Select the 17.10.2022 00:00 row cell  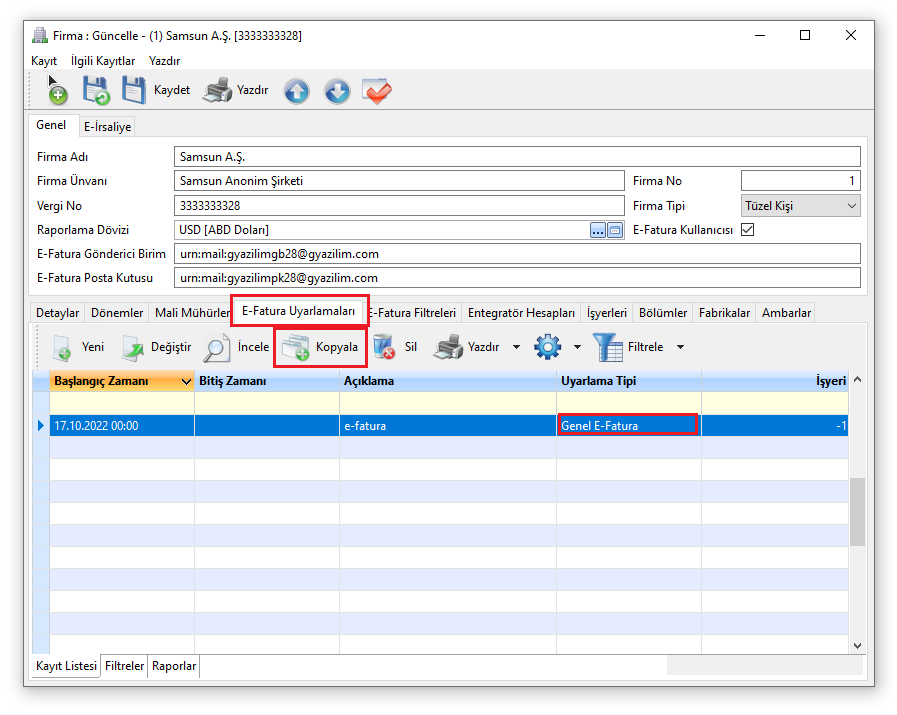pyautogui.click(x=122, y=426)
